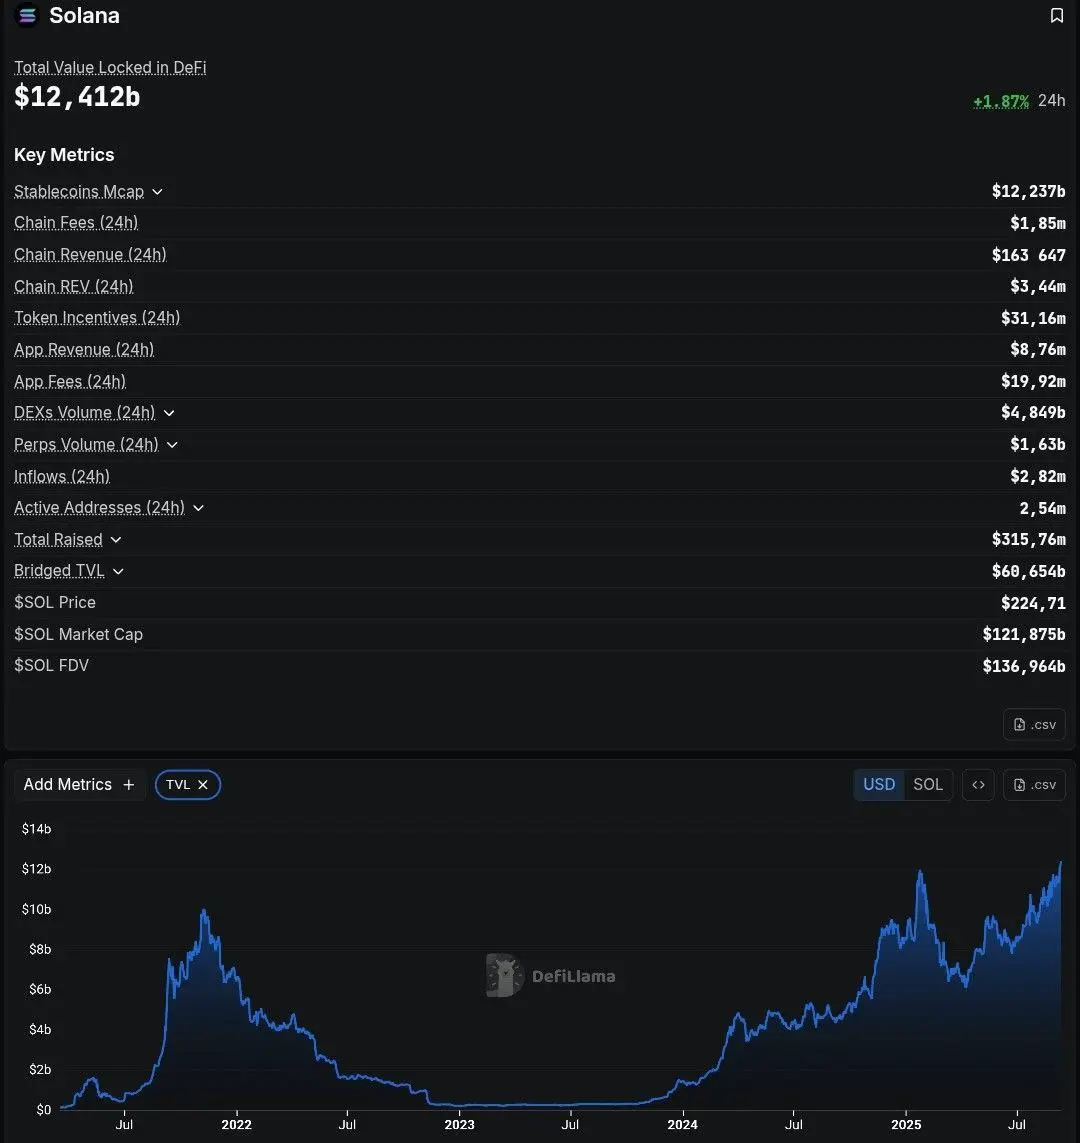Click the Active Addresses value 2,54m
This screenshot has height=1143, width=1080.
[1042, 508]
